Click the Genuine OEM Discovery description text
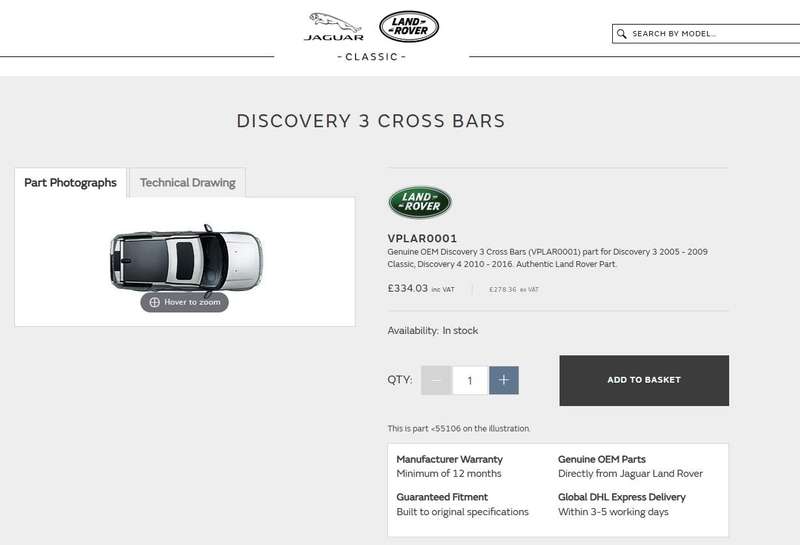Screen dimensions: 800x545 (547, 258)
